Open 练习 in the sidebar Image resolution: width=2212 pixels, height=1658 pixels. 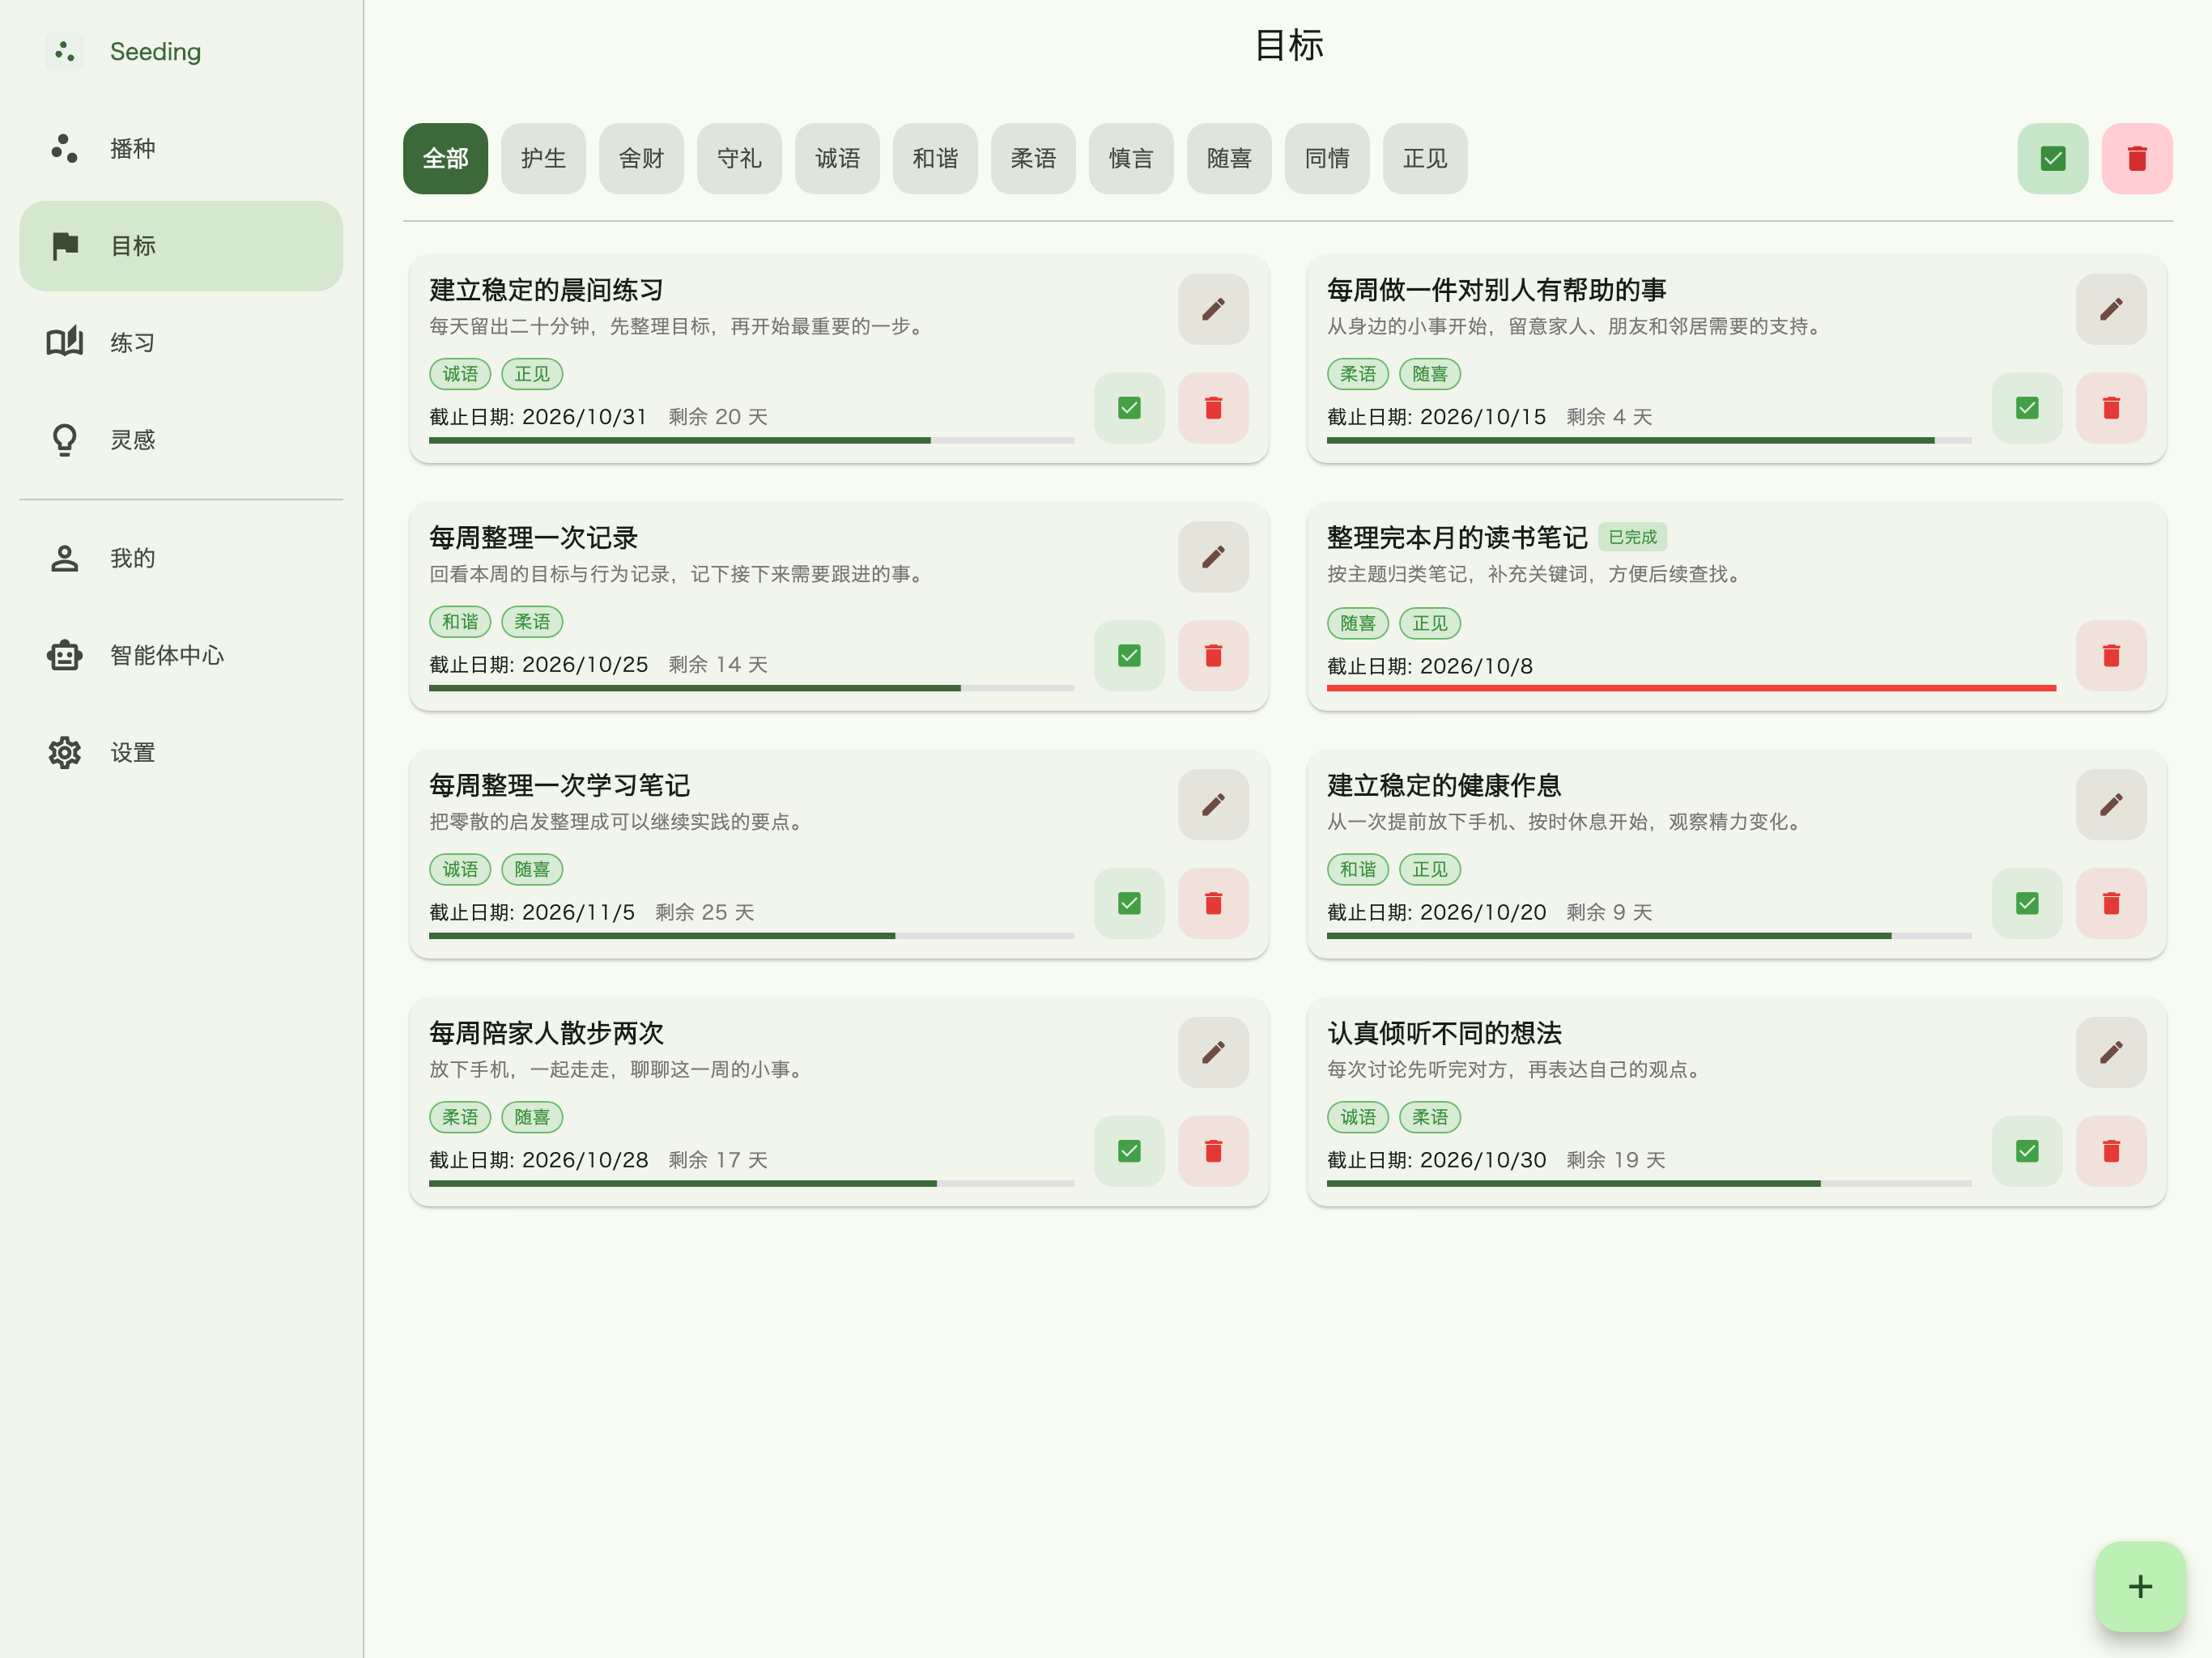pyautogui.click(x=181, y=343)
